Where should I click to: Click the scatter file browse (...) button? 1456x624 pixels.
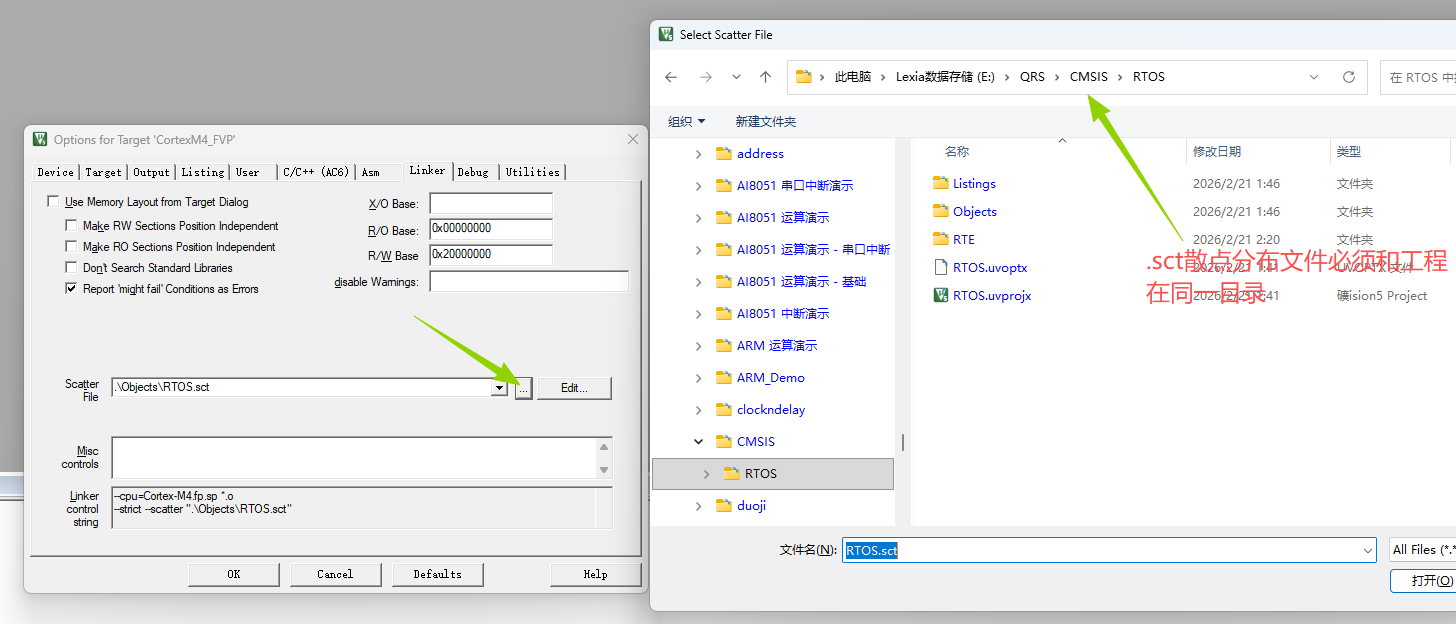point(524,388)
